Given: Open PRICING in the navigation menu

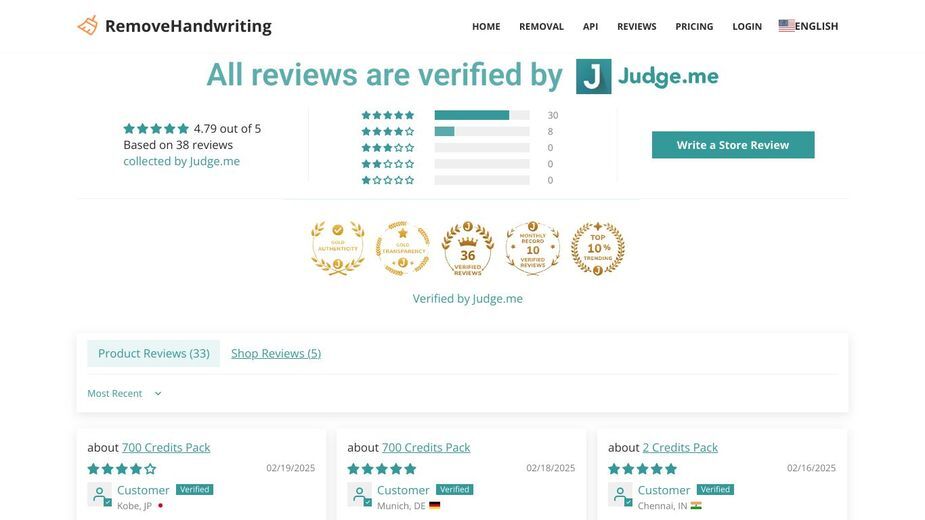Looking at the screenshot, I should point(694,27).
